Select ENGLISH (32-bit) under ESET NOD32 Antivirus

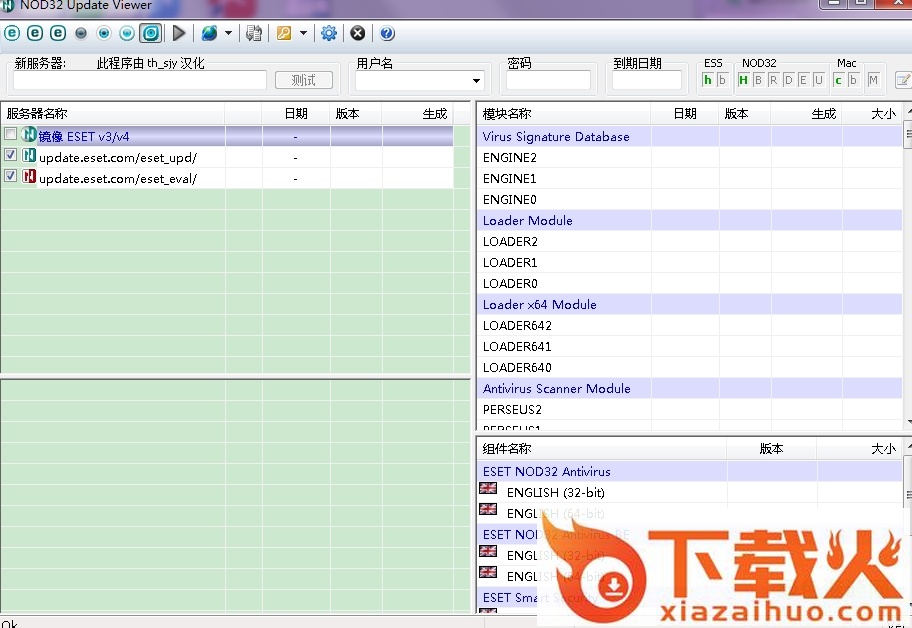tap(689, 492)
